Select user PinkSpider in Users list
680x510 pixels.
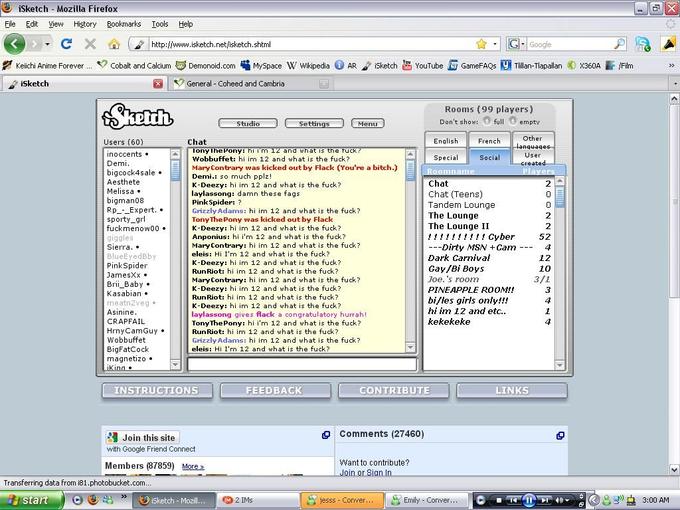127,265
